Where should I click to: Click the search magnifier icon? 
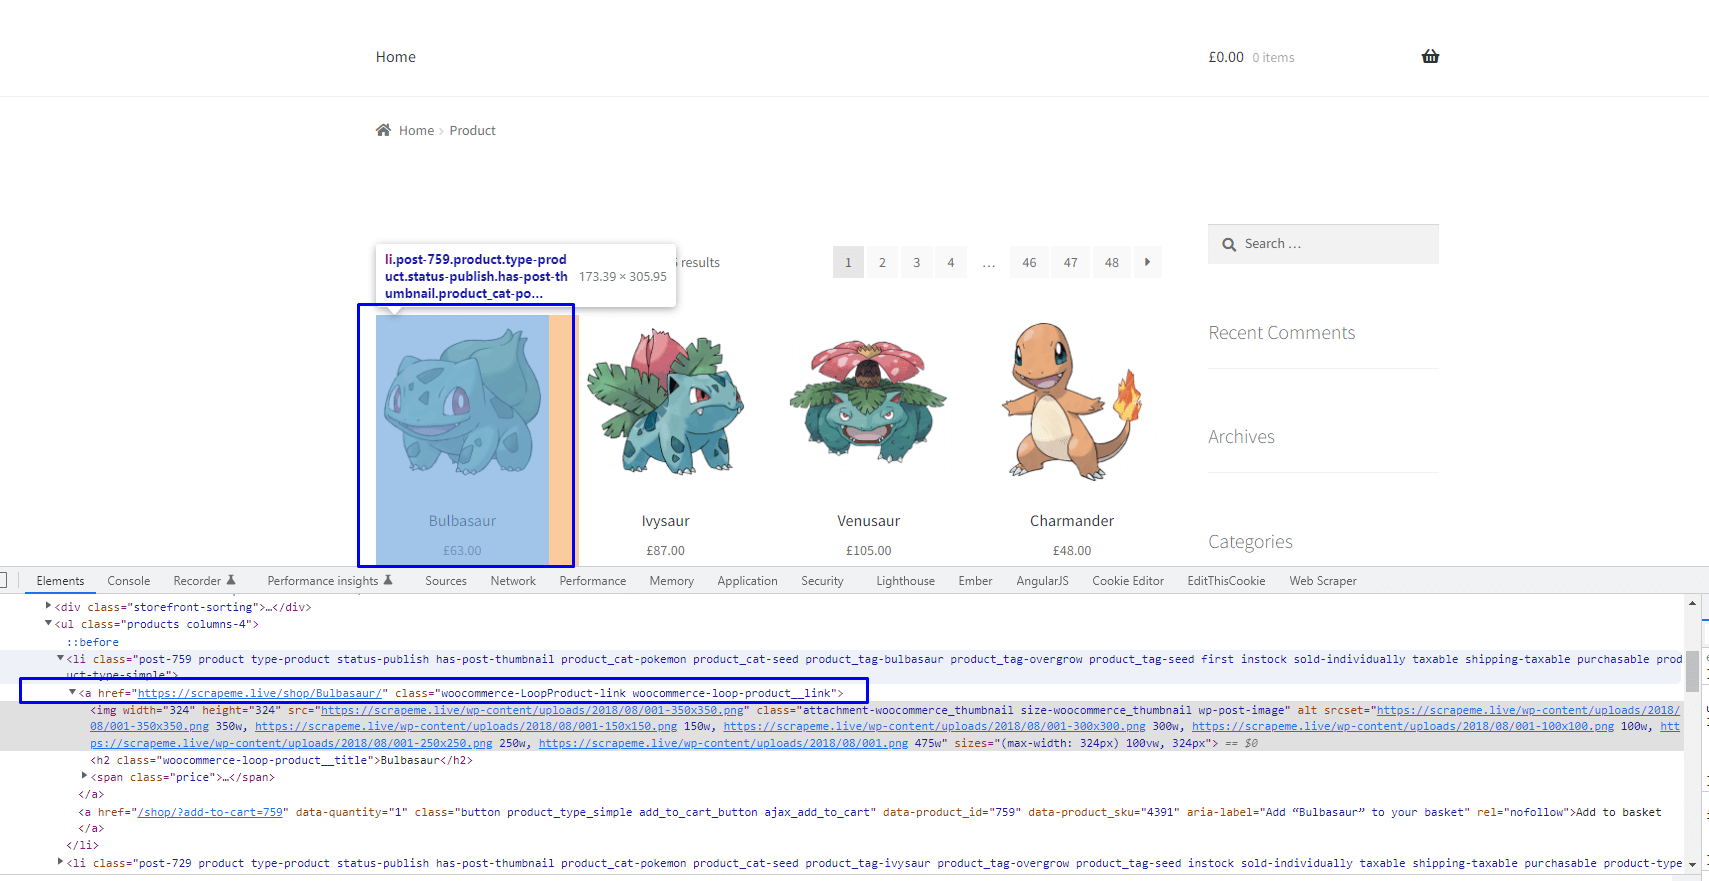click(1229, 244)
